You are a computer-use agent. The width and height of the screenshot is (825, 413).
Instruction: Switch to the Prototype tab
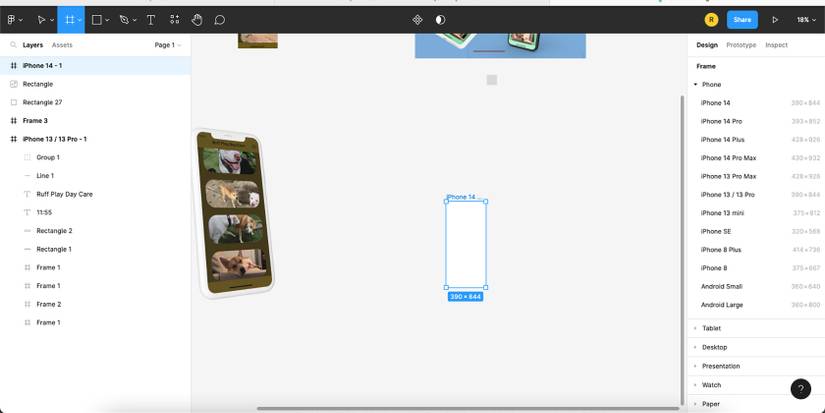tap(741, 45)
